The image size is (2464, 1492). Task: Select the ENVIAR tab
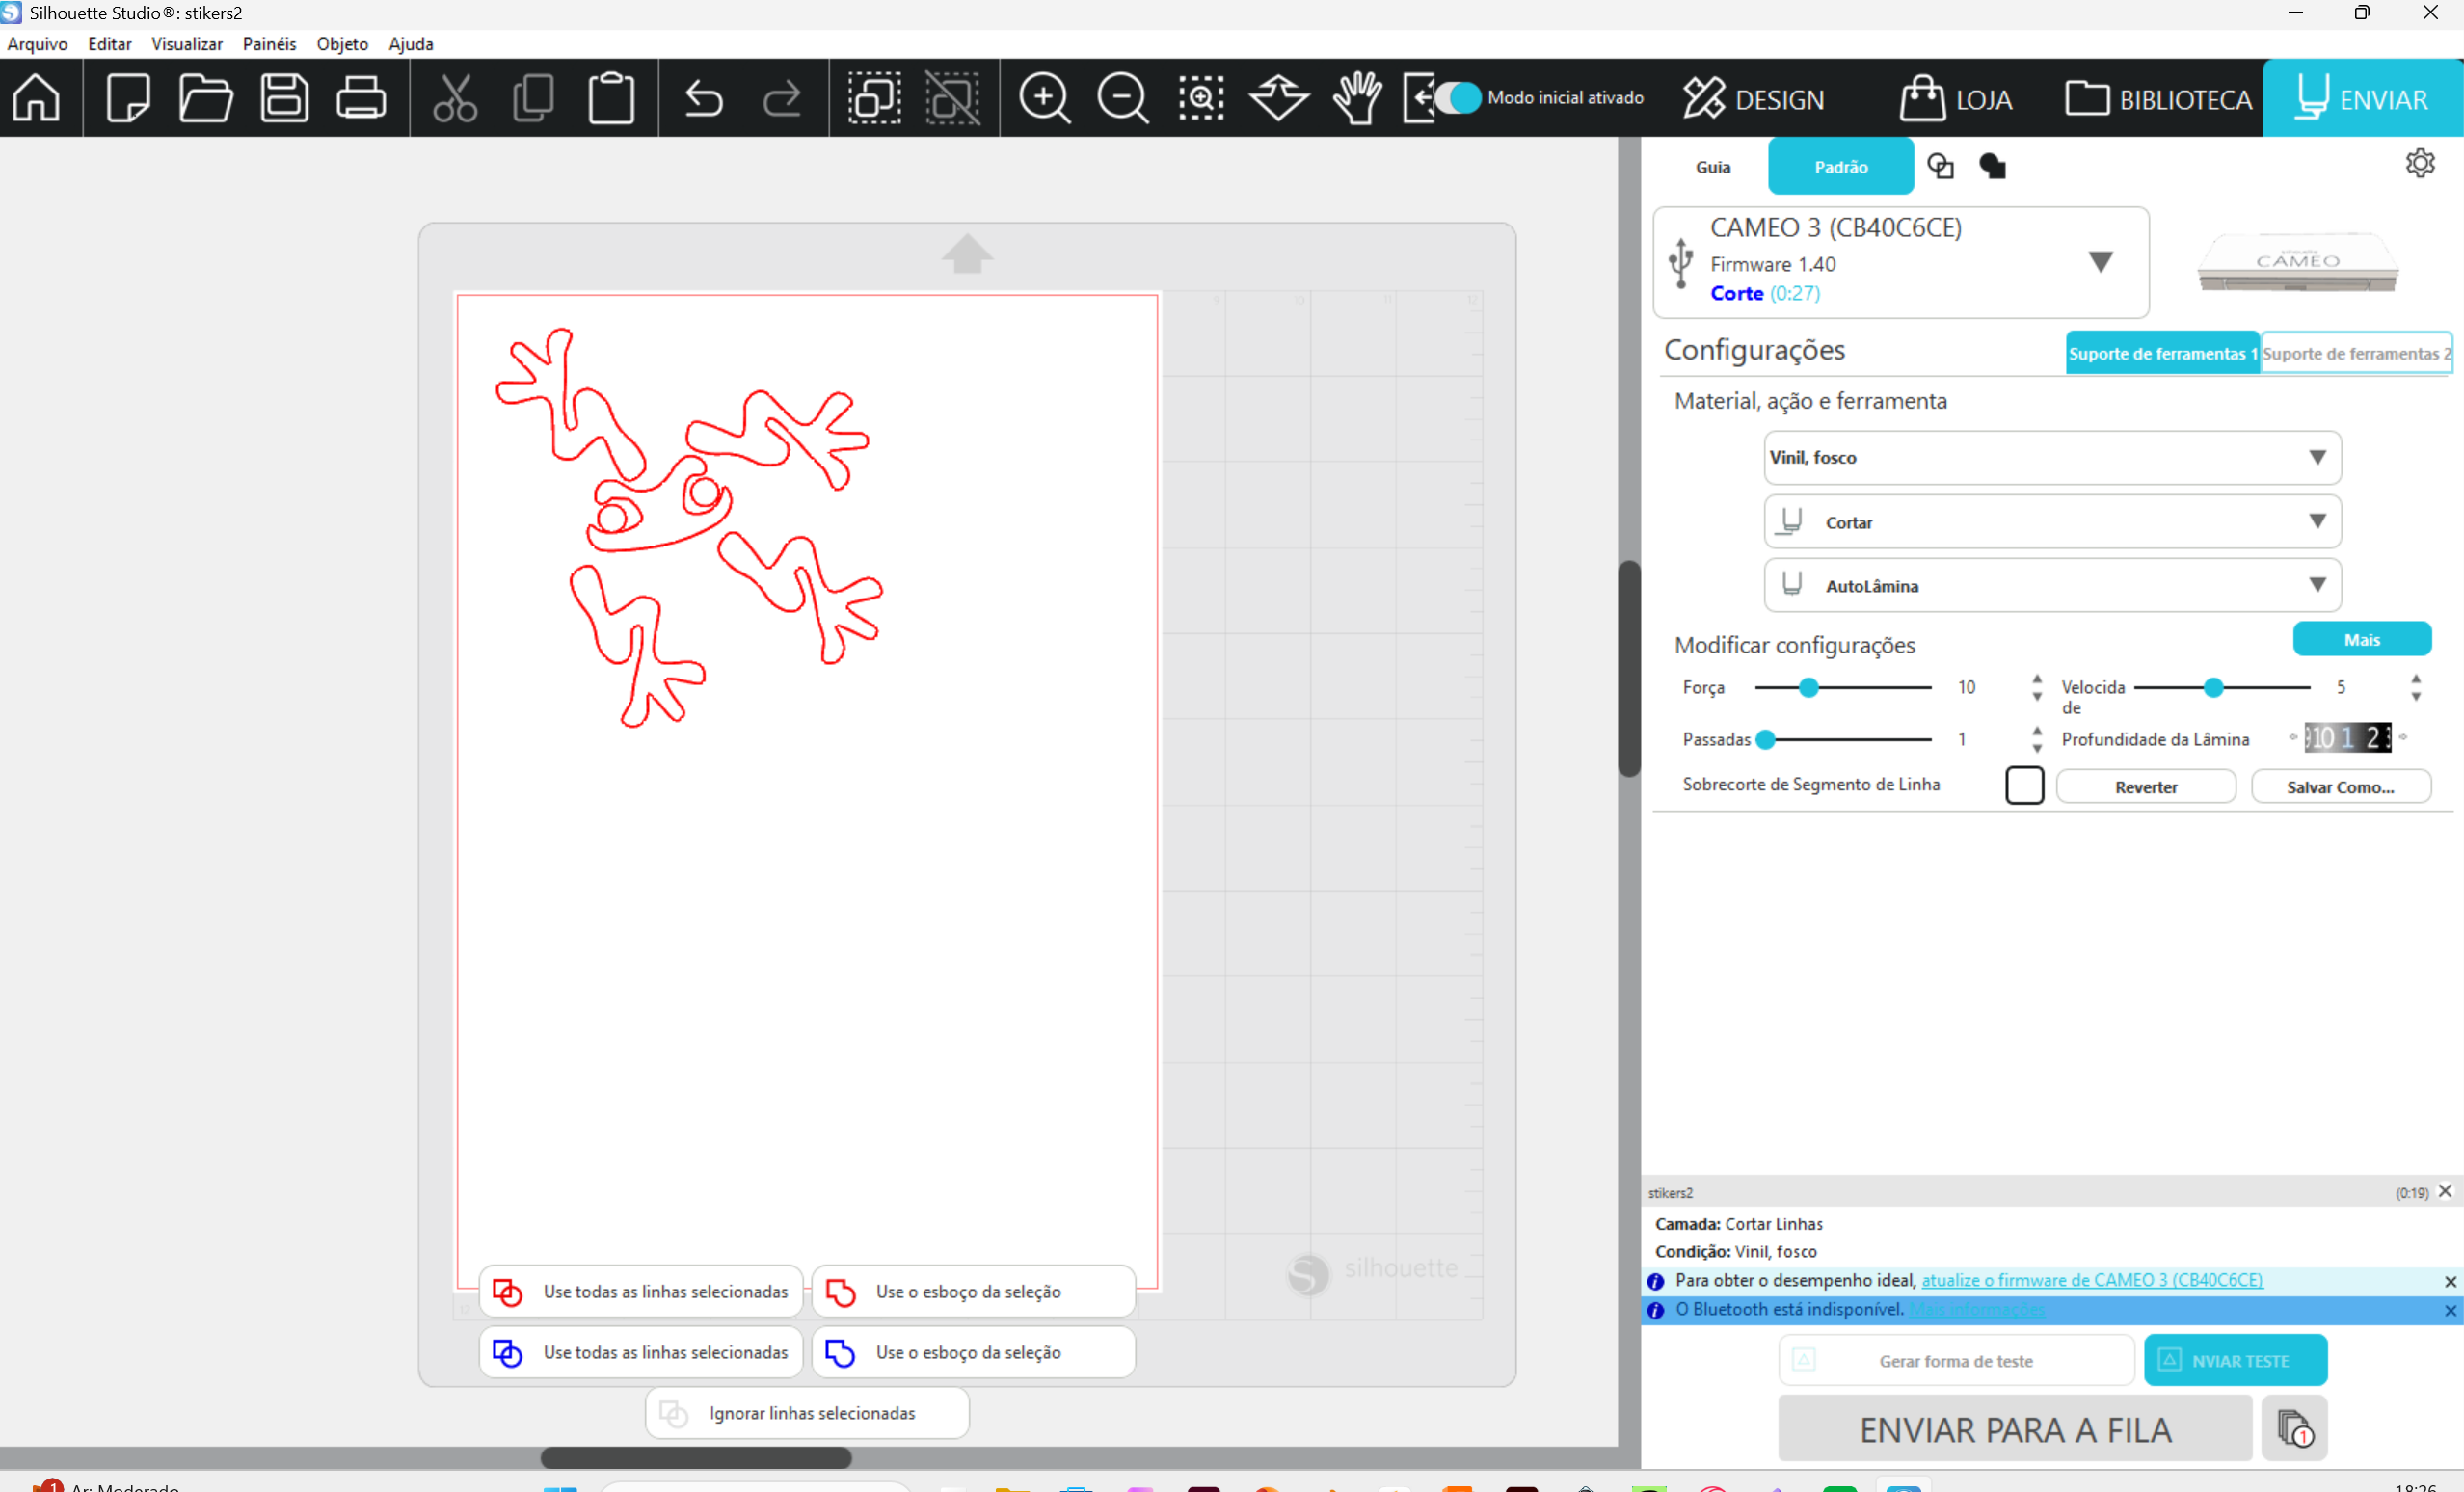point(2363,98)
